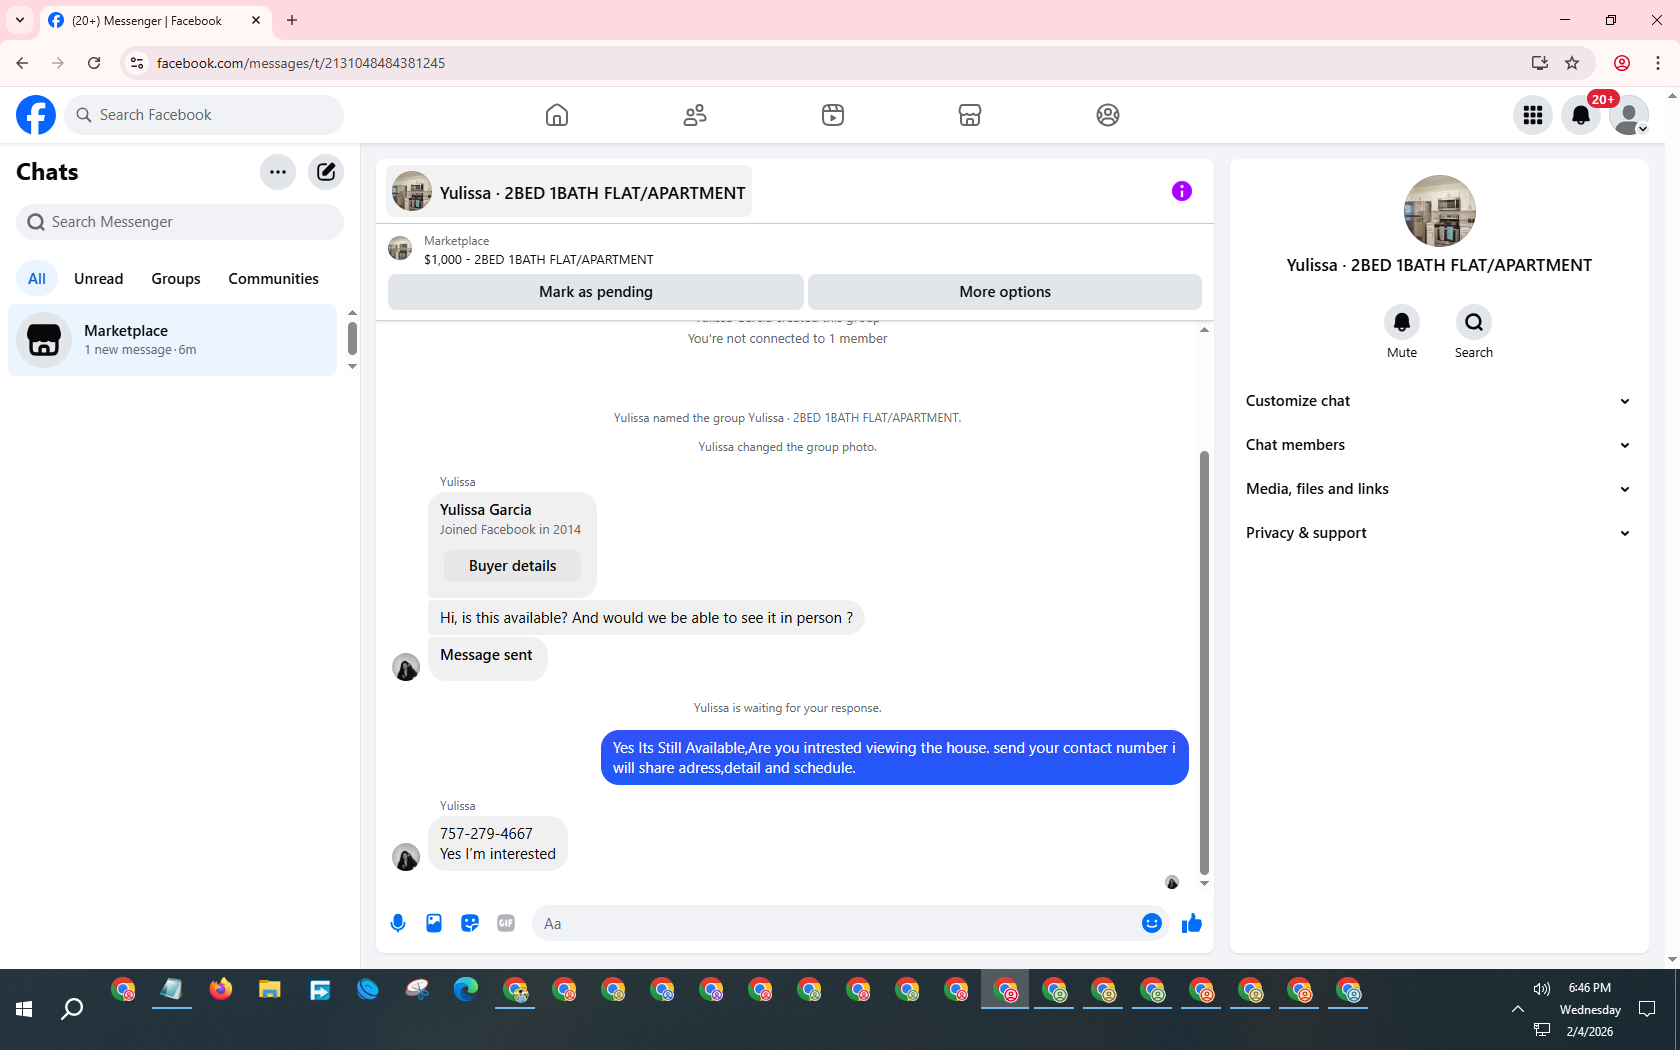Select the All chats filter tab
Screen dimensions: 1680x1050
click(x=37, y=279)
